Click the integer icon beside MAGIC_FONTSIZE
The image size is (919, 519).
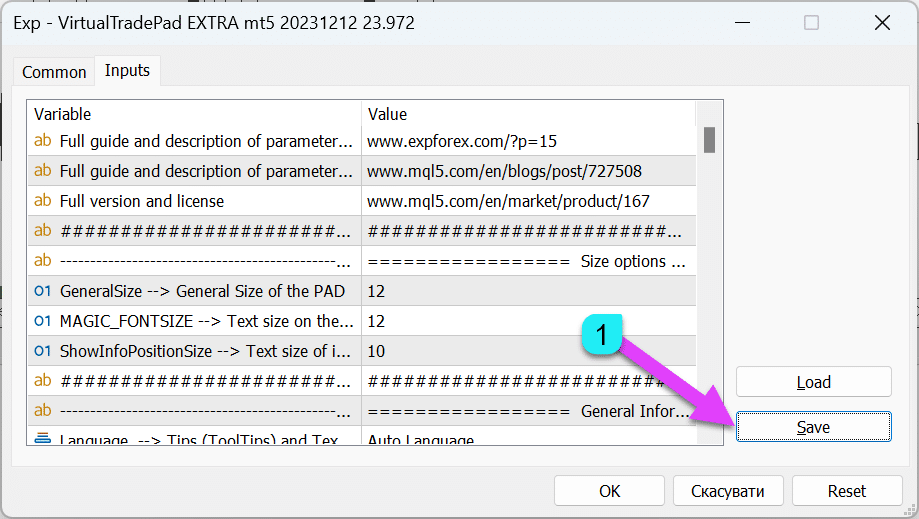(x=43, y=321)
